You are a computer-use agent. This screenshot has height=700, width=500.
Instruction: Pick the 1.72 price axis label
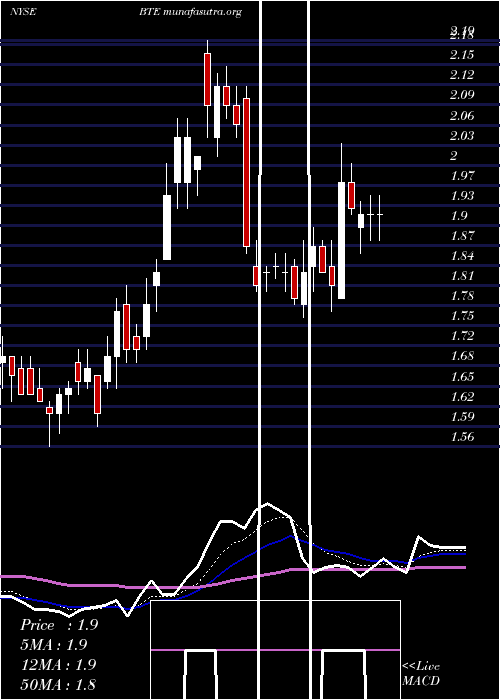[x=462, y=336]
